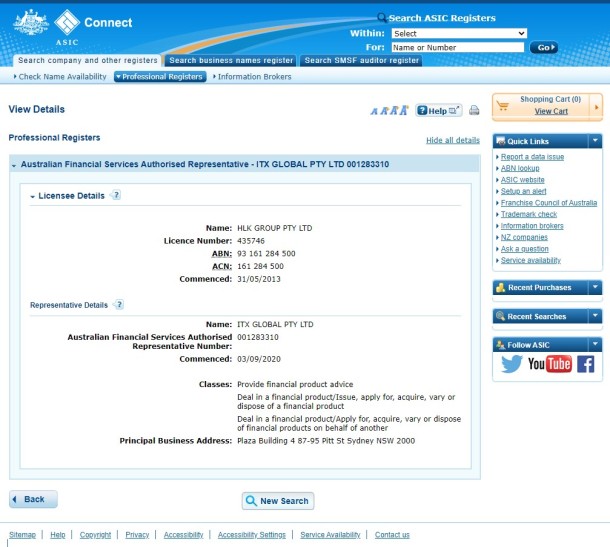610x547 pixels.
Task: Open the Hide all details link
Action: pyautogui.click(x=452, y=141)
